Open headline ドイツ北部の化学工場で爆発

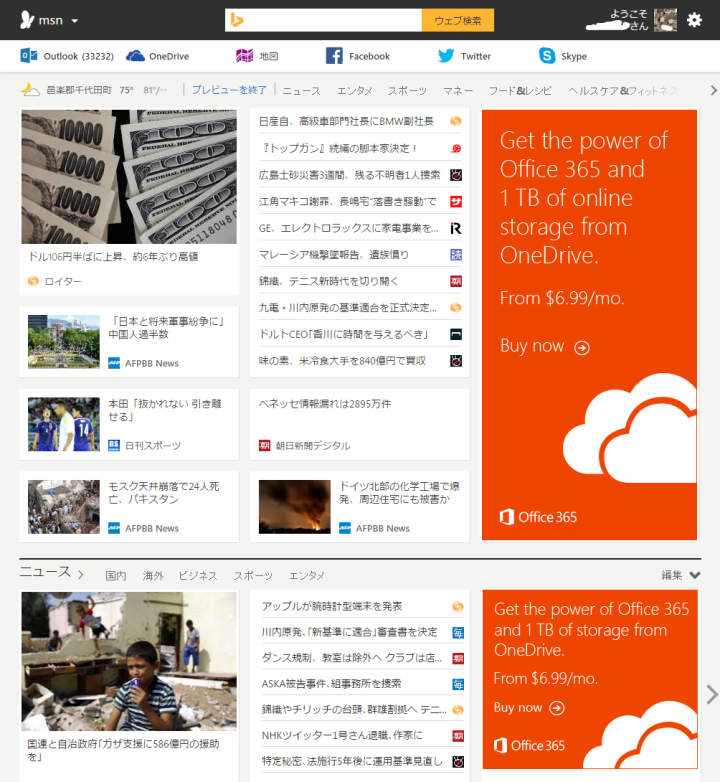[x=399, y=493]
